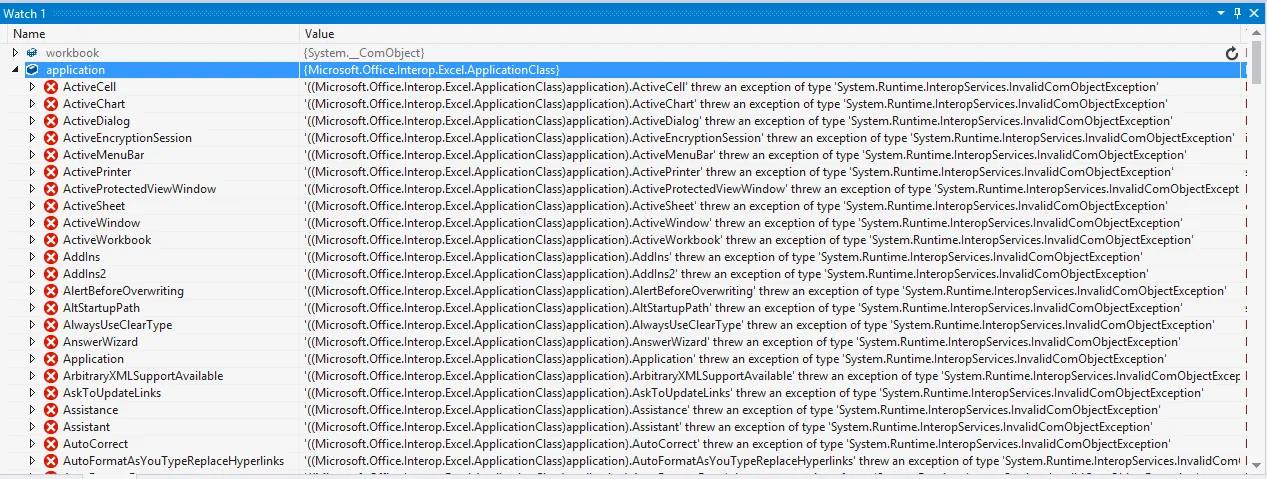Click the error icon beside AlertBeforeOverwriting

pos(51,291)
